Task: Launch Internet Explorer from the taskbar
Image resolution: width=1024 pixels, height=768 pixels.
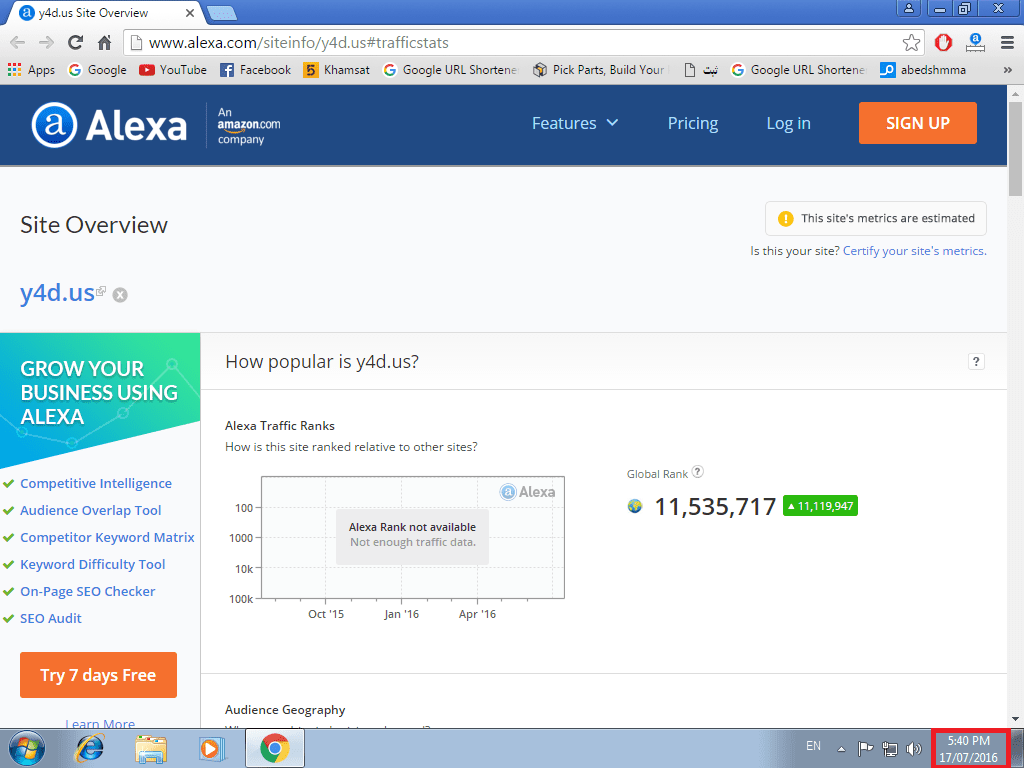Action: pyautogui.click(x=89, y=748)
